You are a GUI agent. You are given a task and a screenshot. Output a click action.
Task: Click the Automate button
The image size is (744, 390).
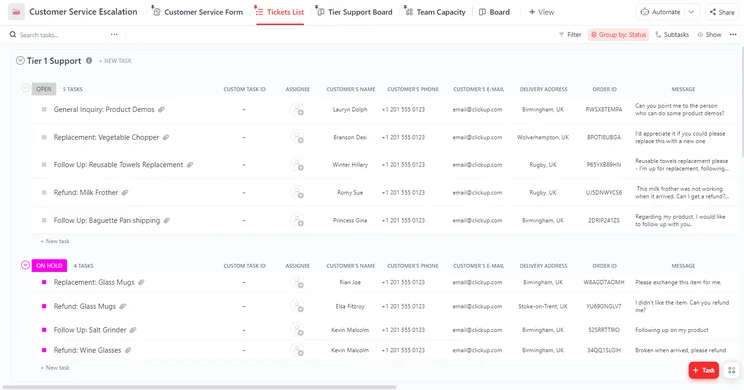point(660,12)
